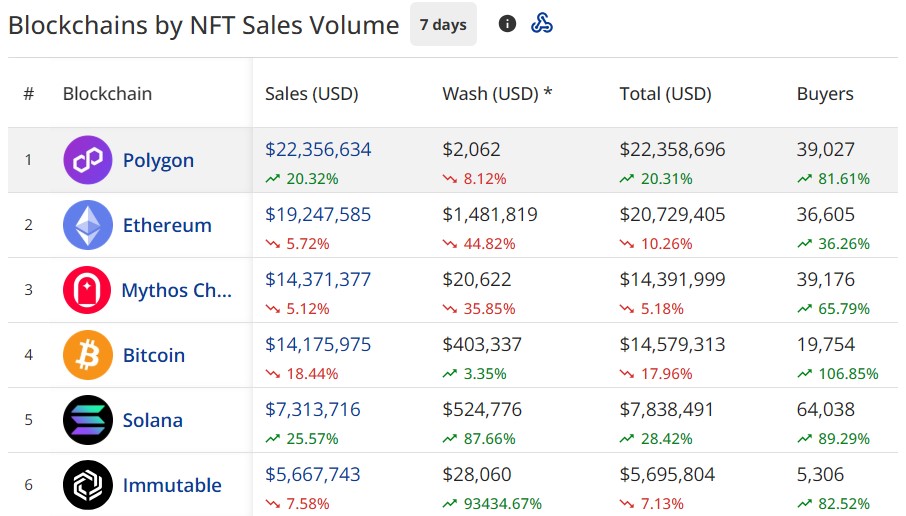
Task: Sort by Wash (USD) column header
Action: click(497, 94)
